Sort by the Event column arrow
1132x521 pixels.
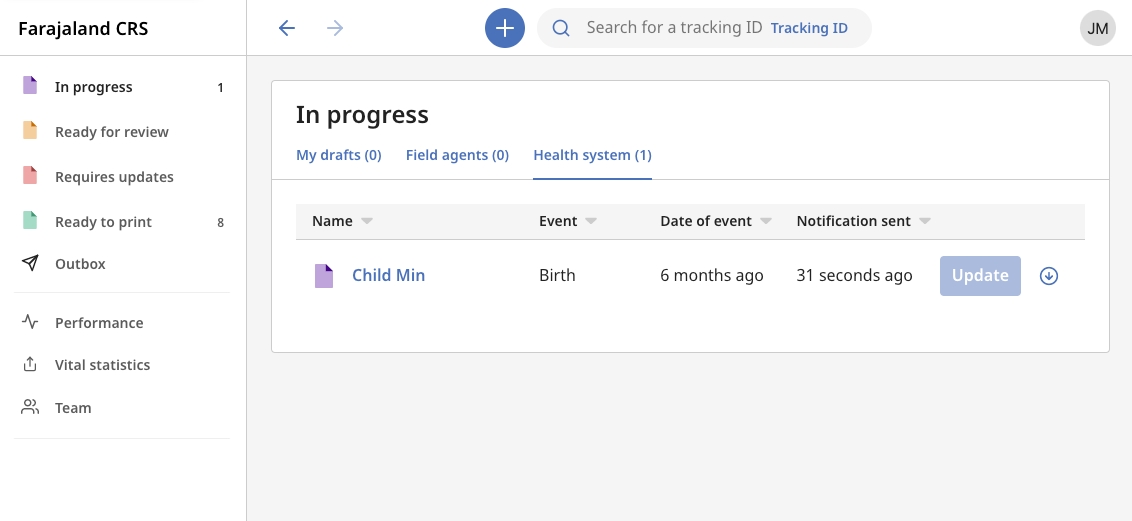pyautogui.click(x=591, y=221)
